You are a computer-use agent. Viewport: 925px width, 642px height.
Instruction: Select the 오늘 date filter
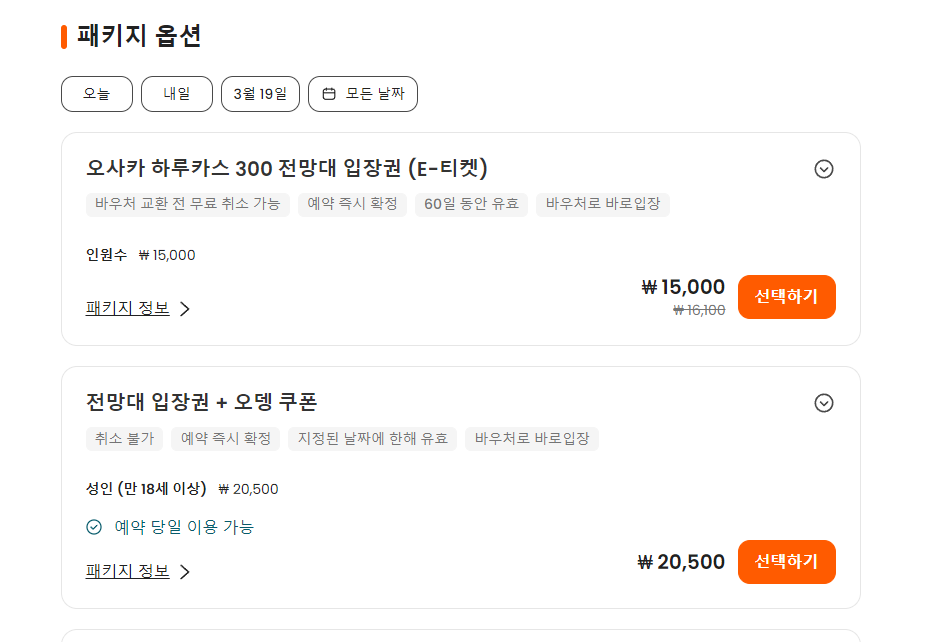click(x=97, y=94)
